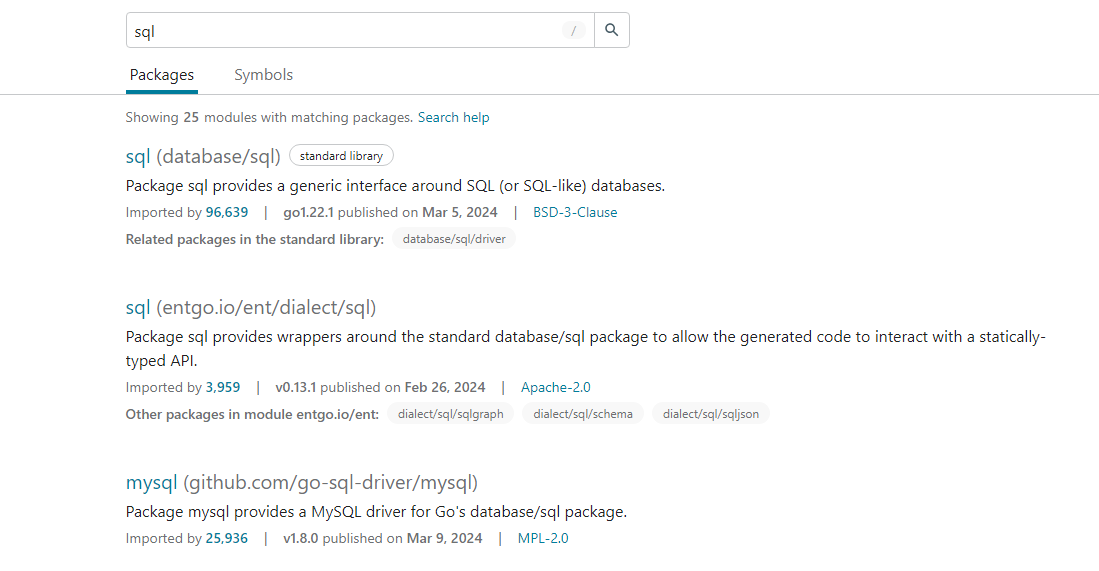Open the database/sql/driver related package

(454, 239)
